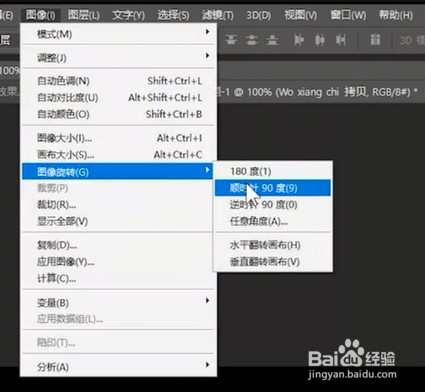This screenshot has width=425, height=392.
Task: Rotate 逆时针 90 度(0)
Action: [273, 205]
